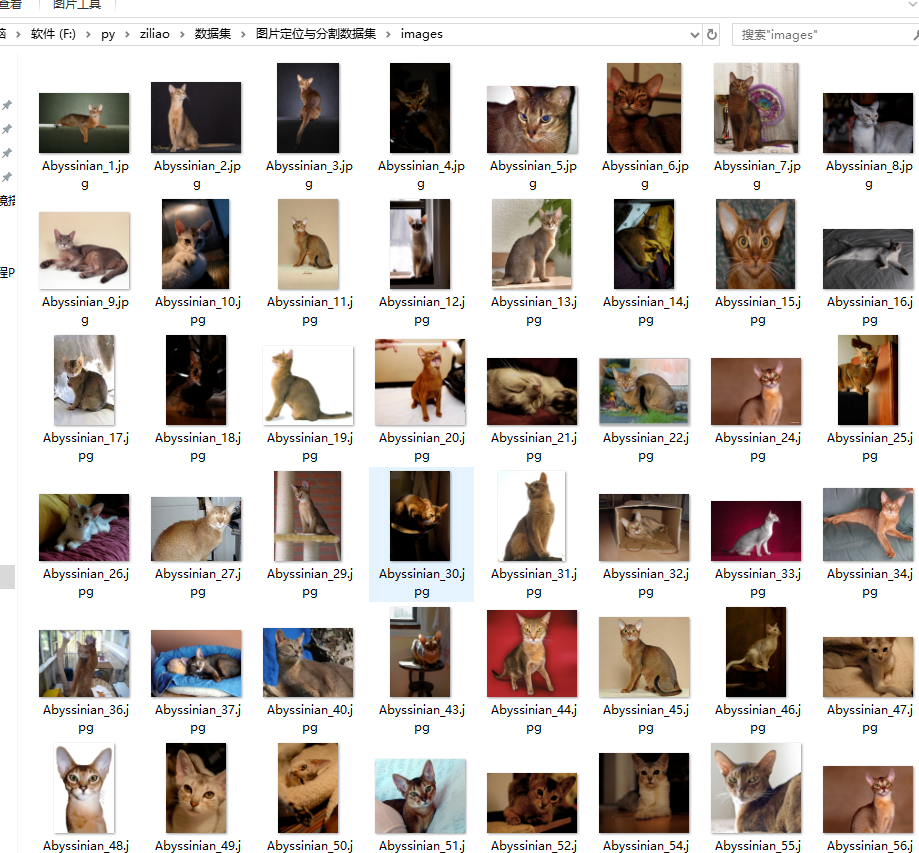This screenshot has width=919, height=853.
Task: Select Abyssinian_25.jpg thumbnail
Action: [868, 380]
